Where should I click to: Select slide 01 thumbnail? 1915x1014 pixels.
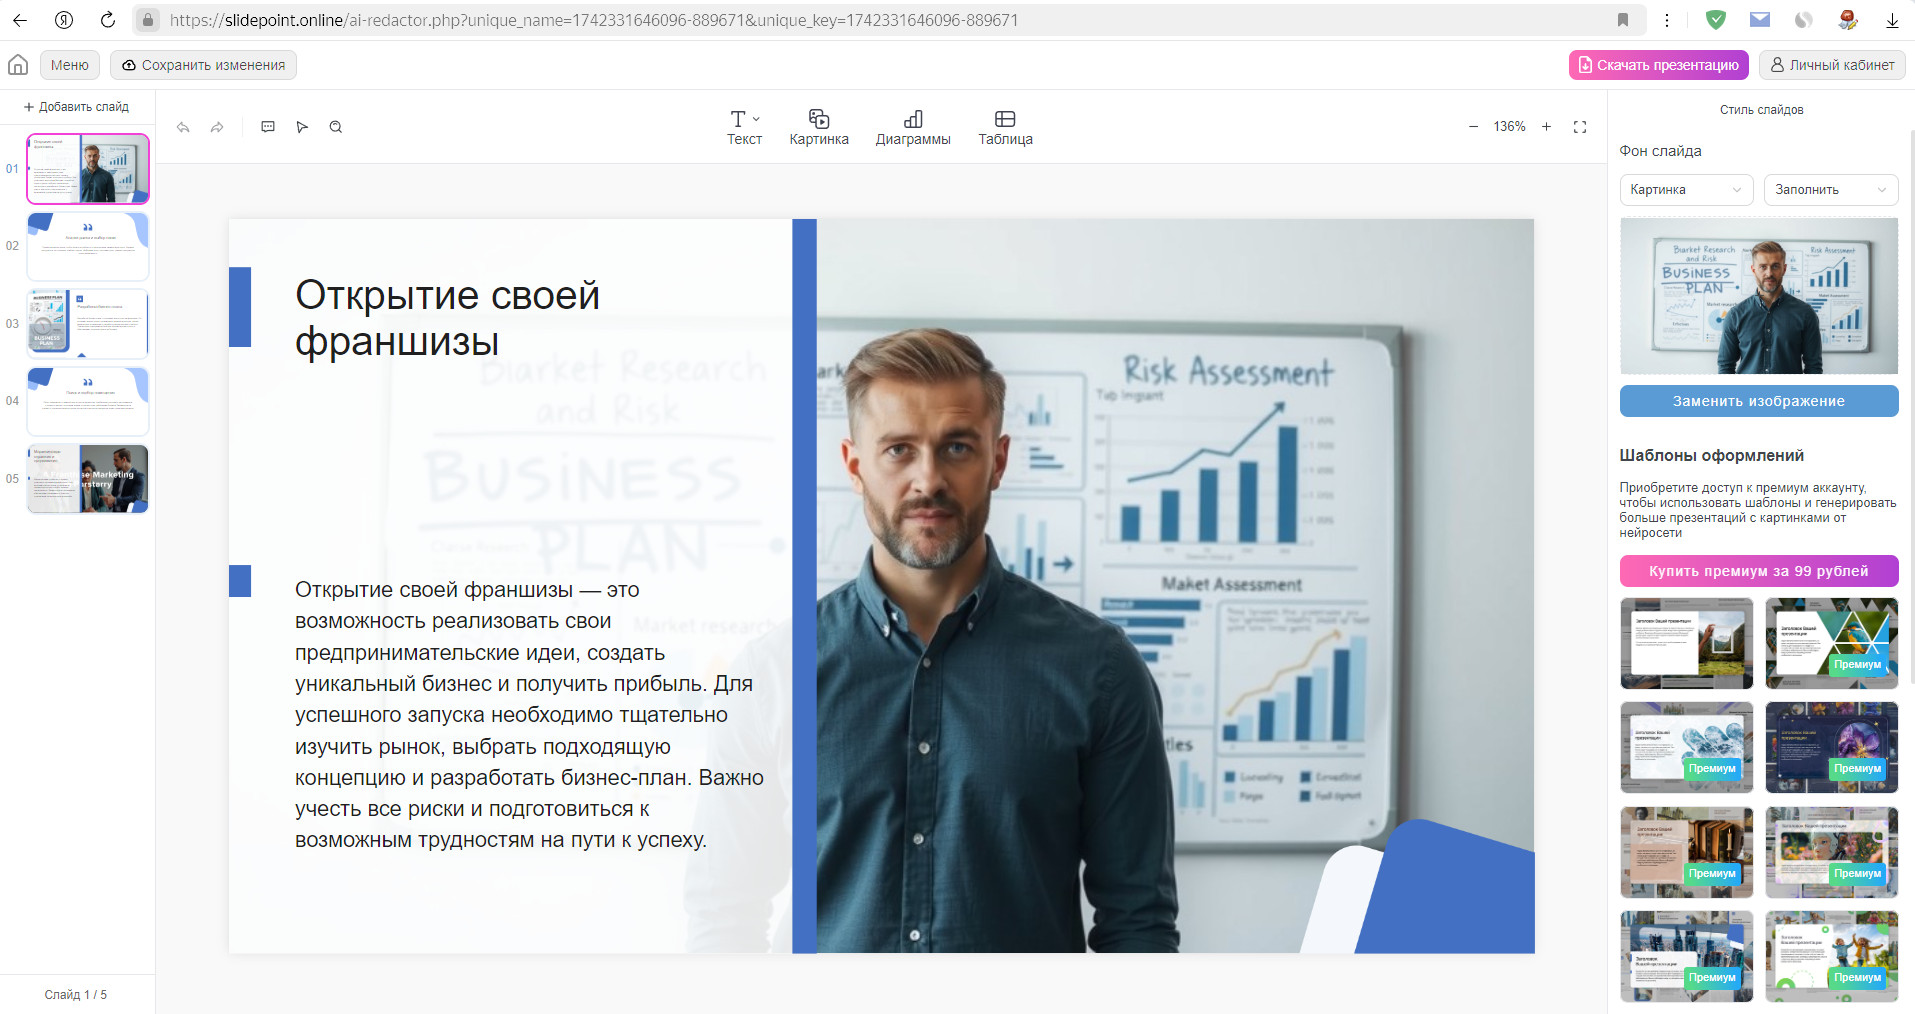pos(88,169)
